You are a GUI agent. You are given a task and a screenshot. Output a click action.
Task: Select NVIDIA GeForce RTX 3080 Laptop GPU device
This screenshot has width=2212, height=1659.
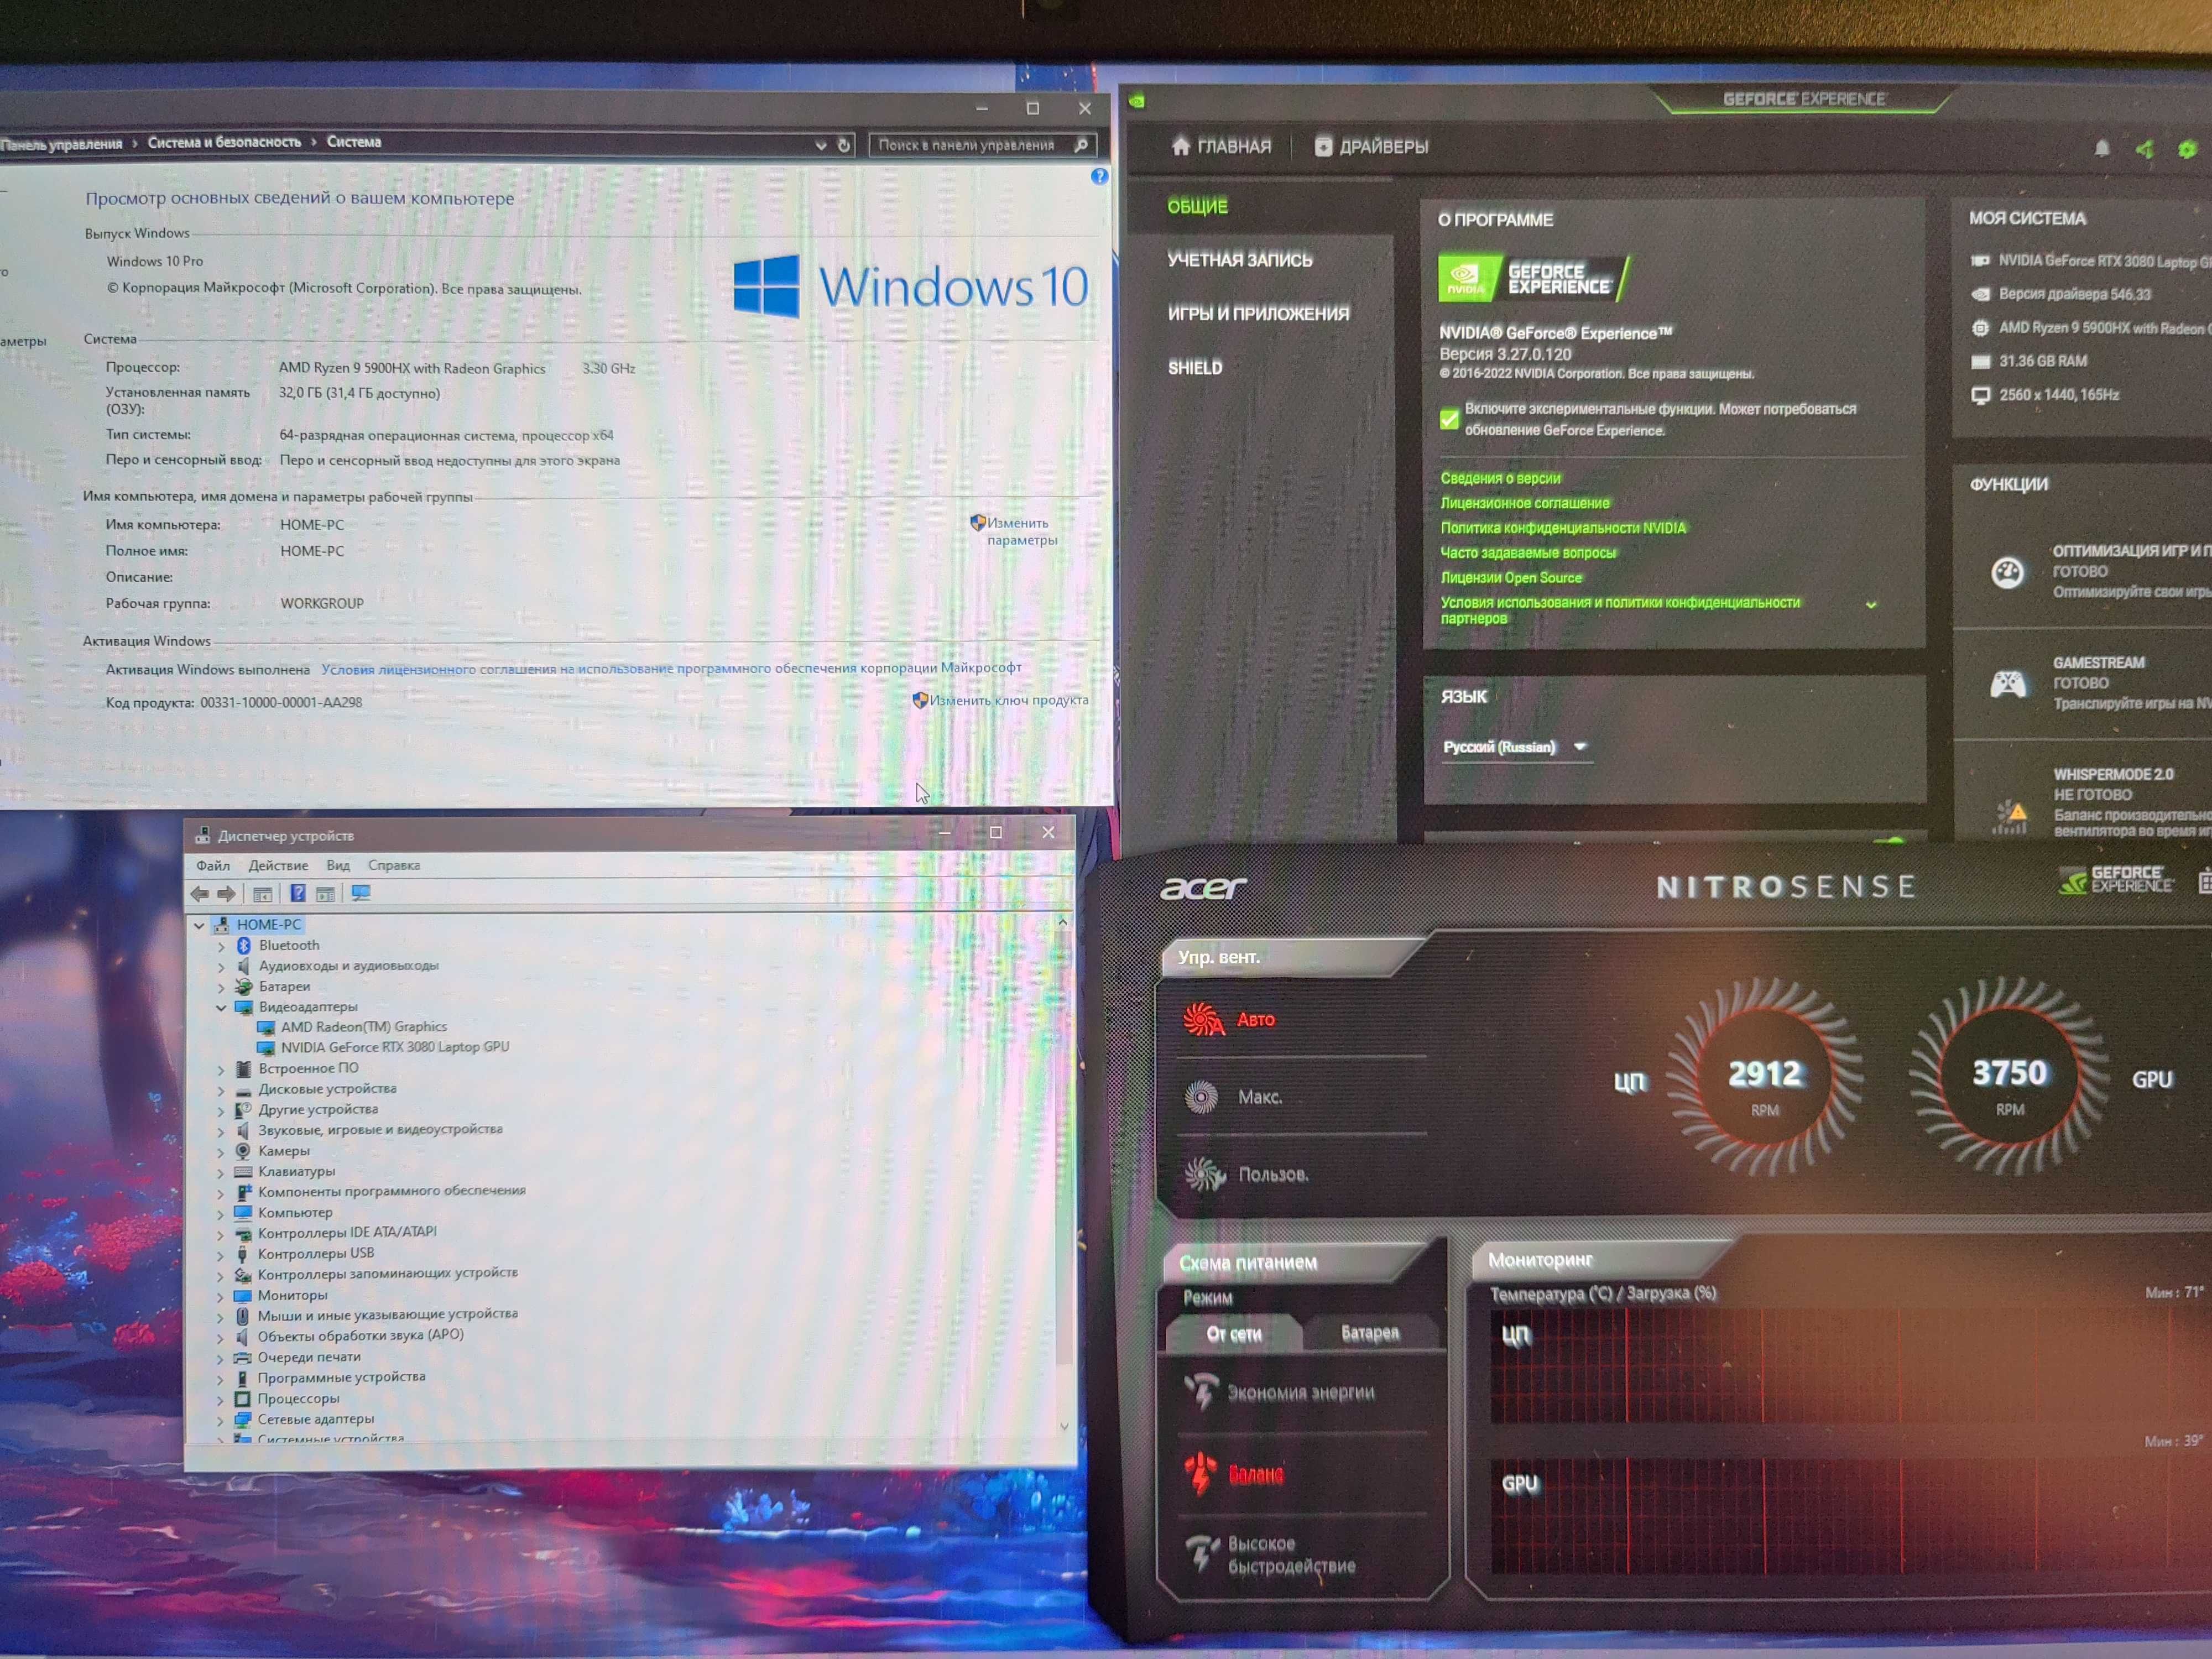point(394,1047)
